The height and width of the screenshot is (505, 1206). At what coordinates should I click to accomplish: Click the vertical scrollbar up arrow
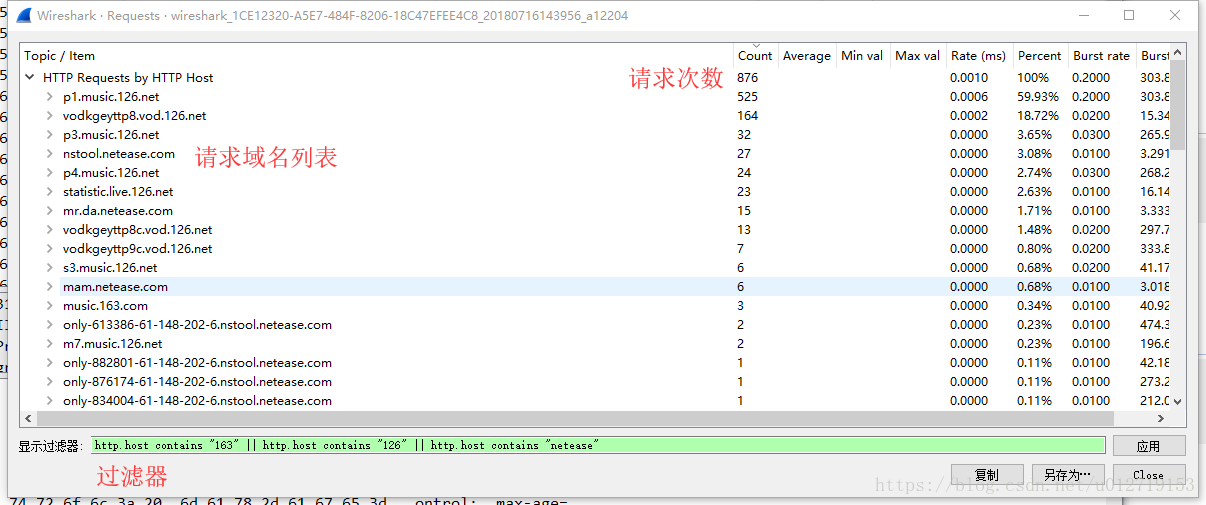1178,53
